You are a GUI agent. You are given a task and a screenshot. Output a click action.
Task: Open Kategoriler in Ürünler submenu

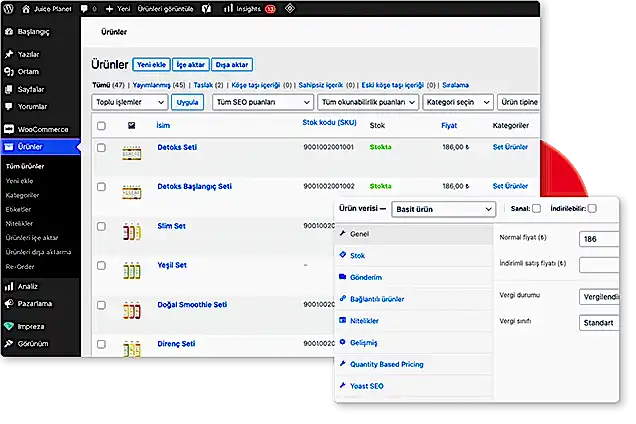pyautogui.click(x=22, y=196)
